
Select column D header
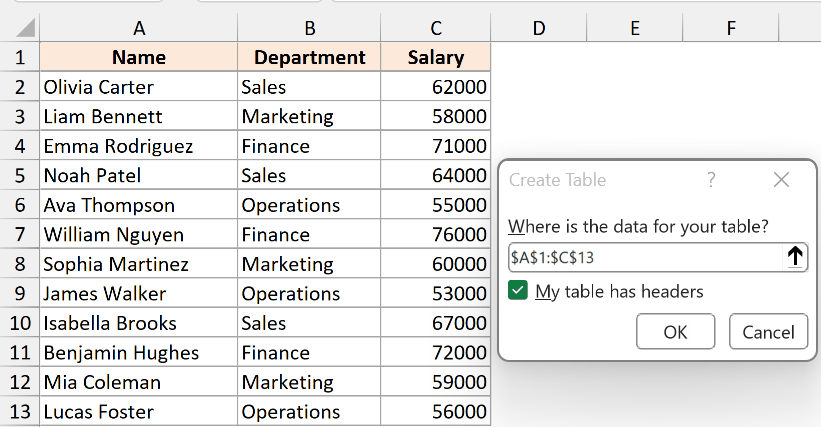[539, 28]
